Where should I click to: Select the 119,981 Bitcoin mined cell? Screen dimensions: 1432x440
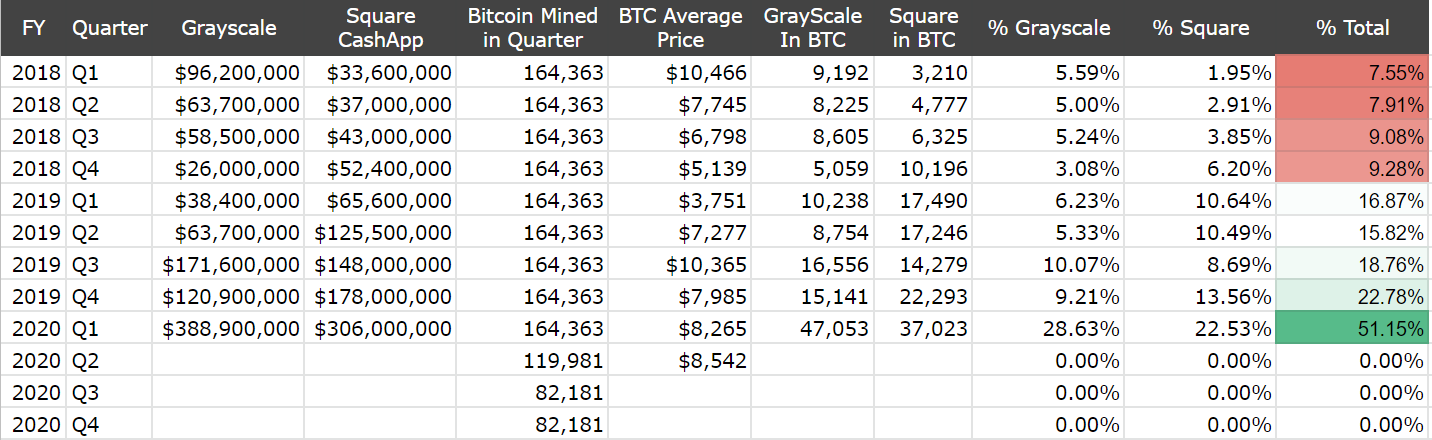tap(533, 360)
